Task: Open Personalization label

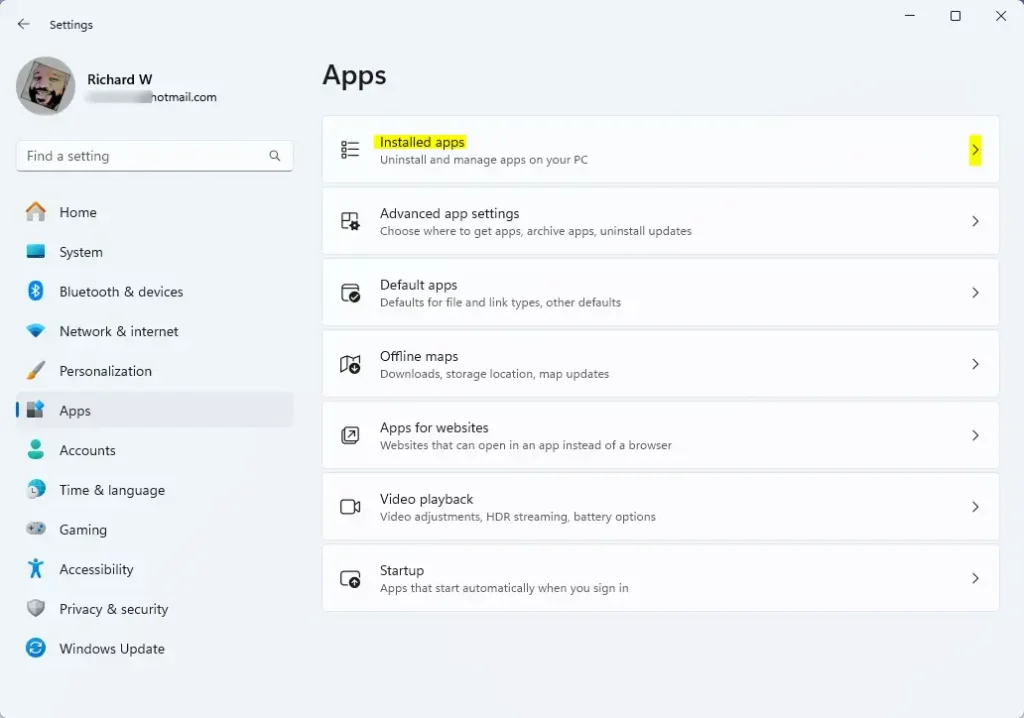Action: coord(105,371)
